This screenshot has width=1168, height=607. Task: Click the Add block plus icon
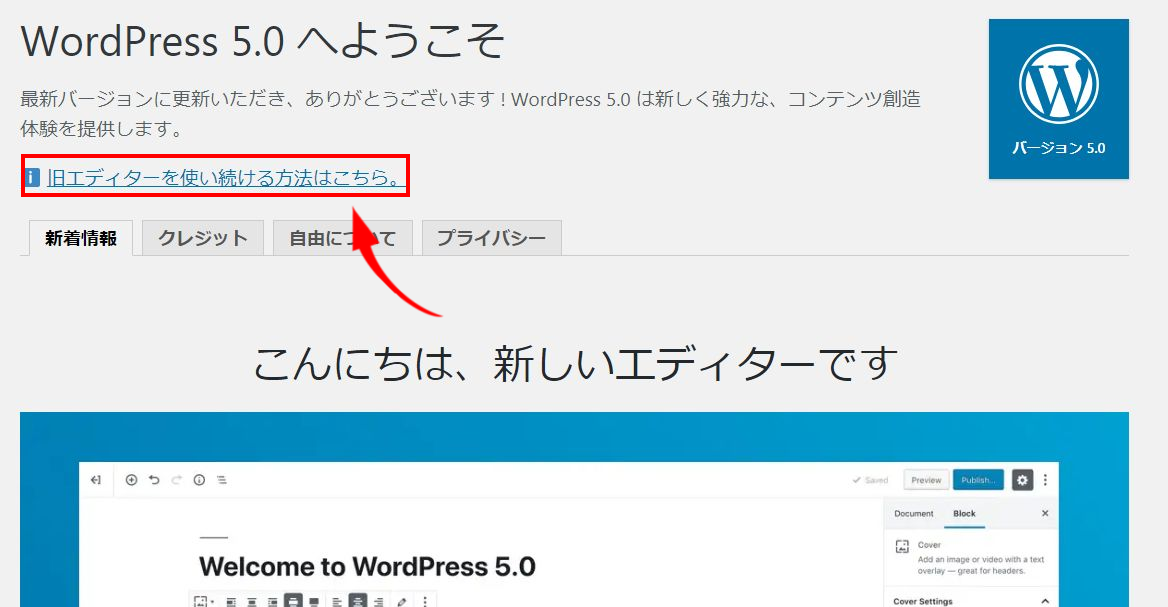point(131,480)
